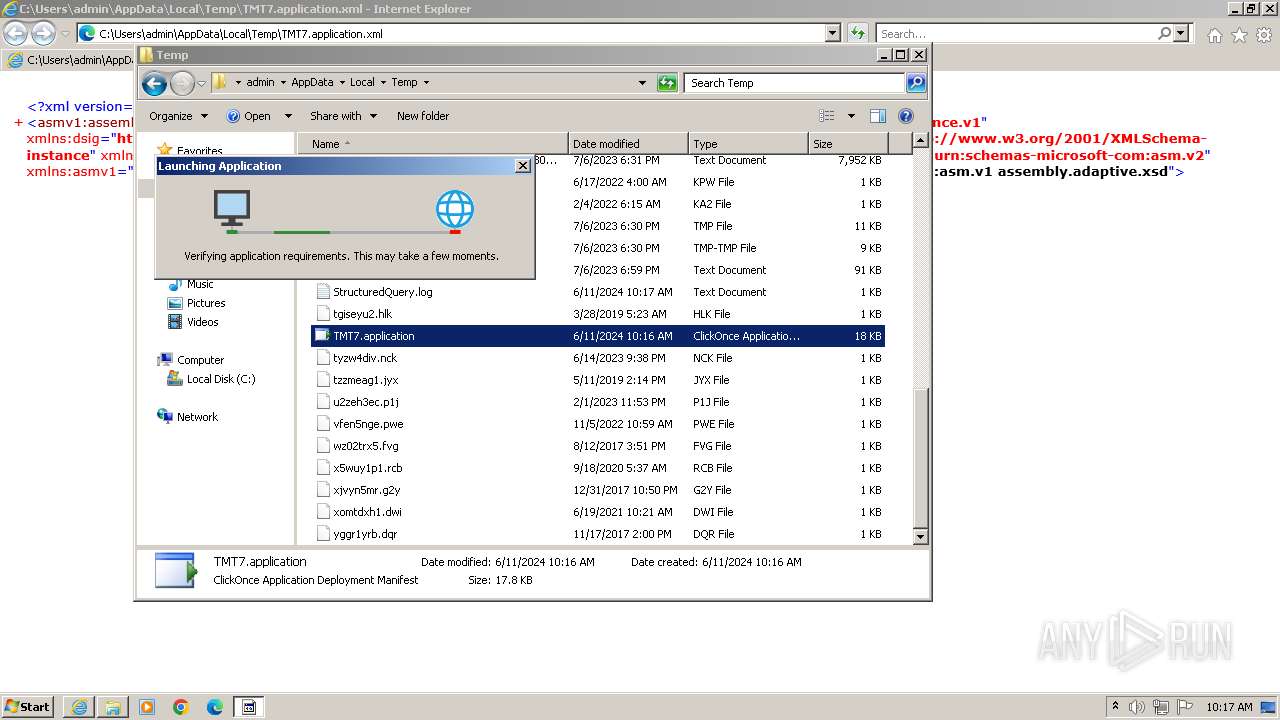Viewport: 1280px width, 720px height.
Task: Sort files by Name column
Action: coord(432,144)
